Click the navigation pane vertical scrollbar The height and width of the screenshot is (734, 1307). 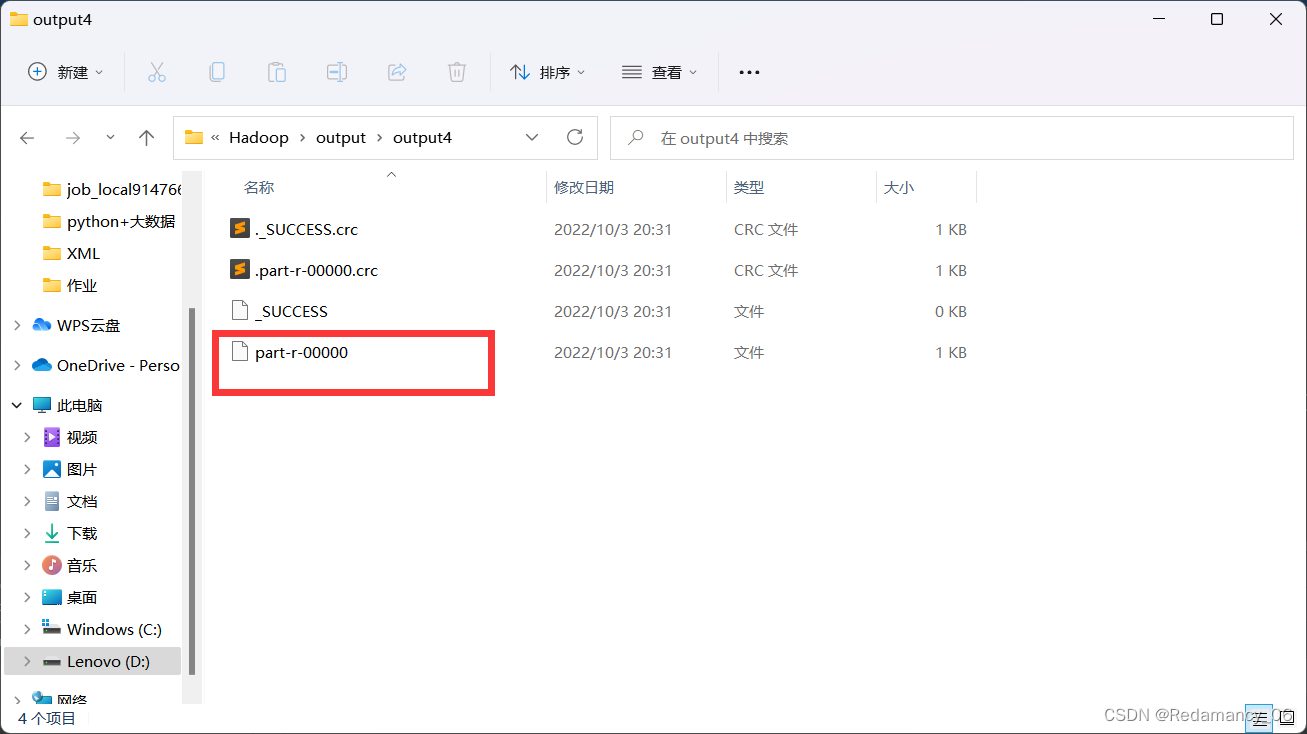(192, 490)
